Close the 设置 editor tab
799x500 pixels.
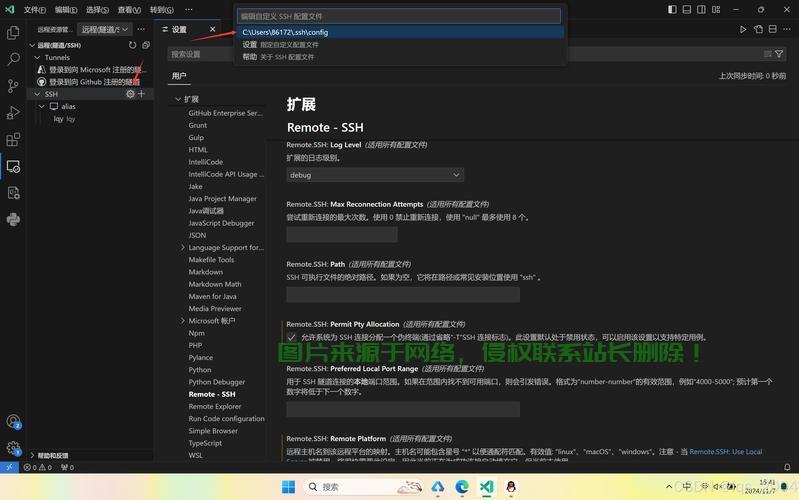click(x=212, y=30)
